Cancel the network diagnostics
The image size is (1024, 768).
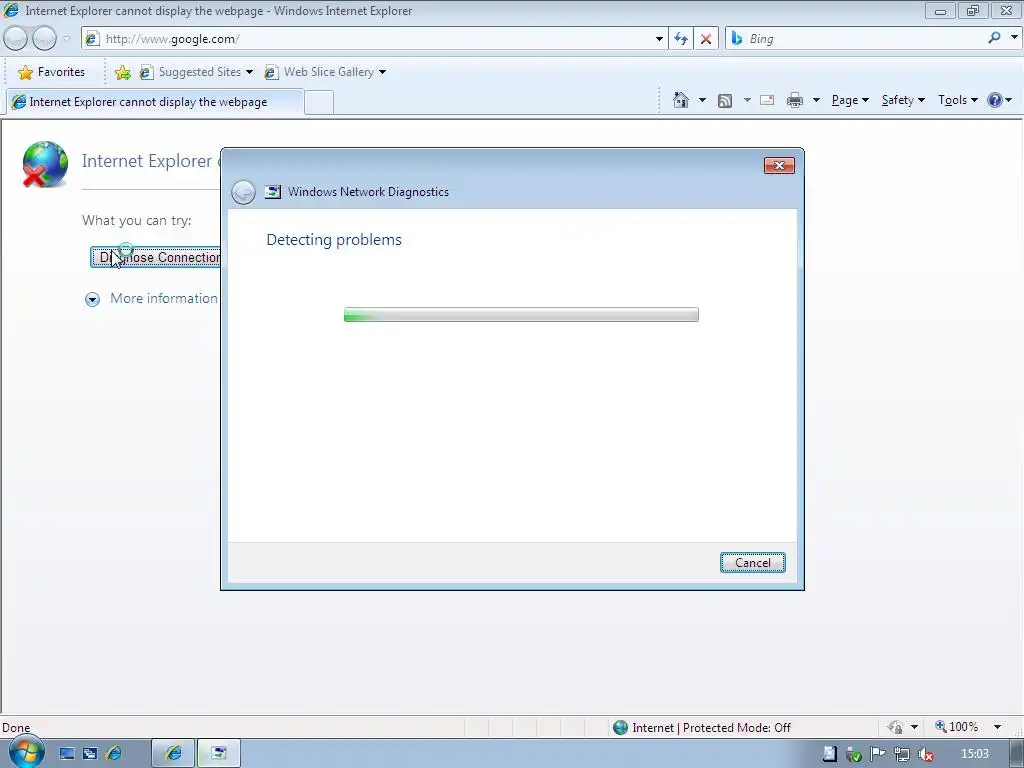[752, 562]
